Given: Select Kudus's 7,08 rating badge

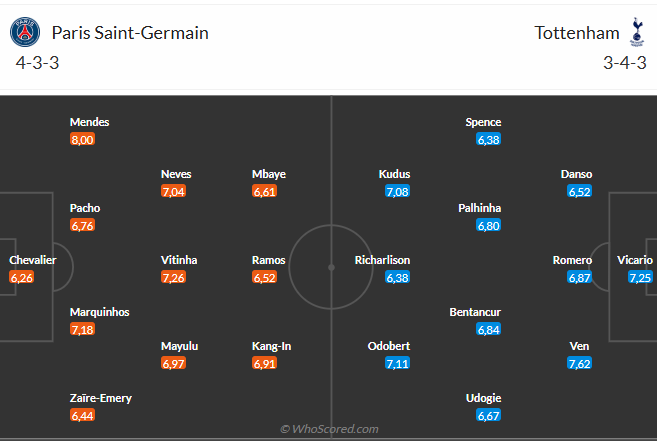Looking at the screenshot, I should coord(397,191).
